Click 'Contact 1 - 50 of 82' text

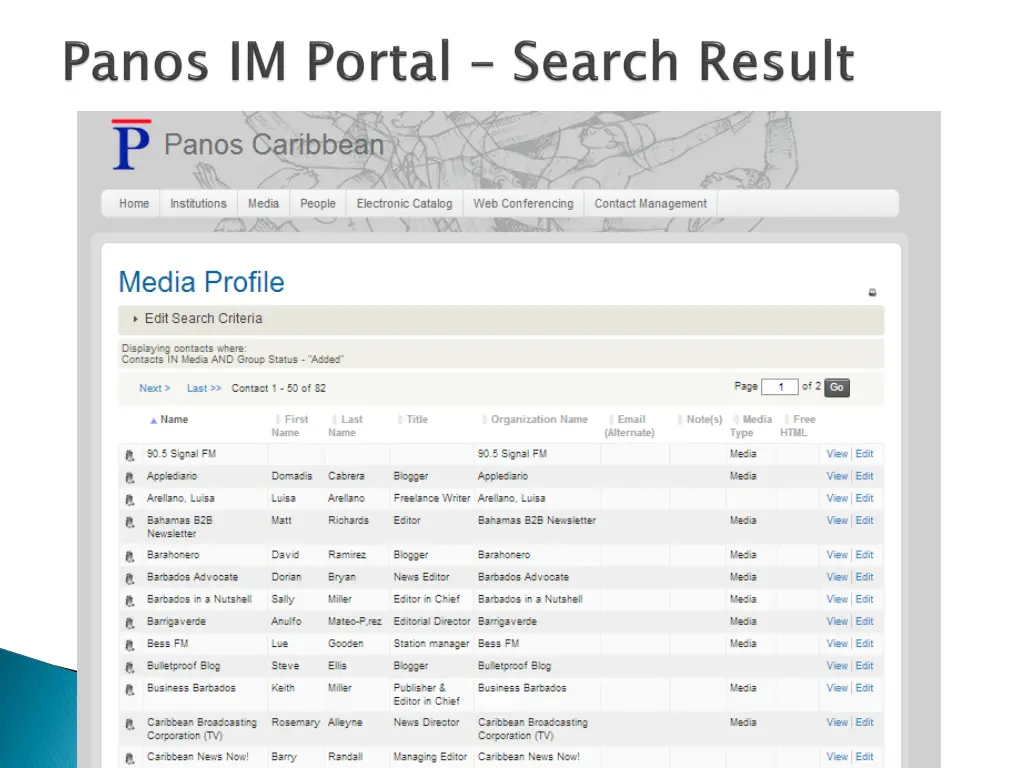pos(278,389)
